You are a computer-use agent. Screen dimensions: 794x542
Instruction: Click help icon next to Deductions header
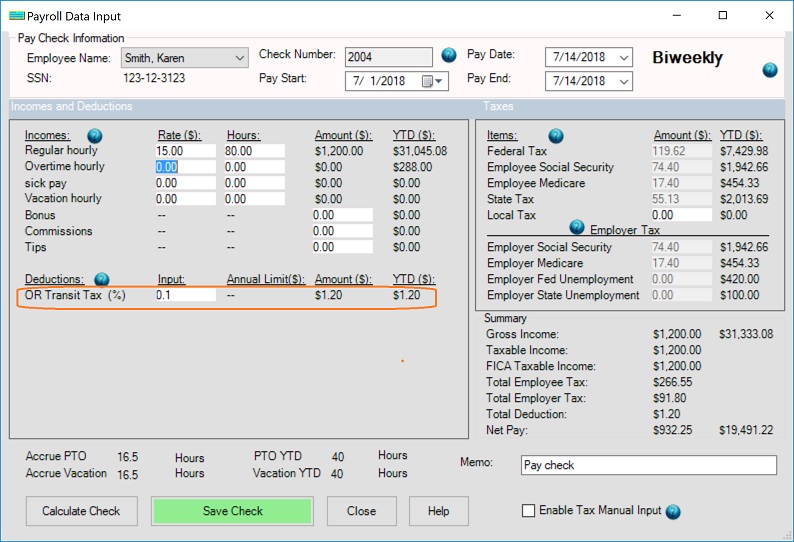coord(102,279)
